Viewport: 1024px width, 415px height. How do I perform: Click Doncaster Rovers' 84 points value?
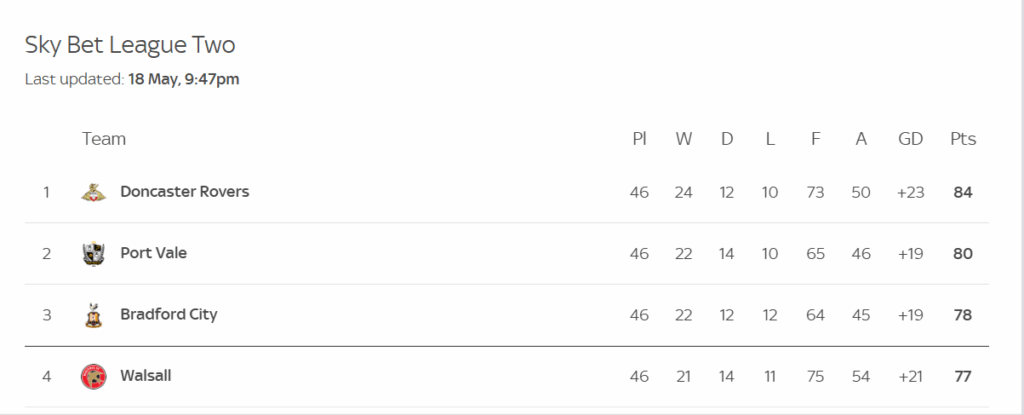(963, 192)
